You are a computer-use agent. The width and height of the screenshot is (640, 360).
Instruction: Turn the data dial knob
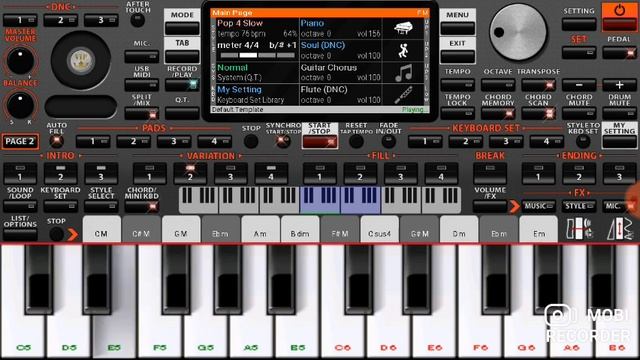tap(518, 32)
